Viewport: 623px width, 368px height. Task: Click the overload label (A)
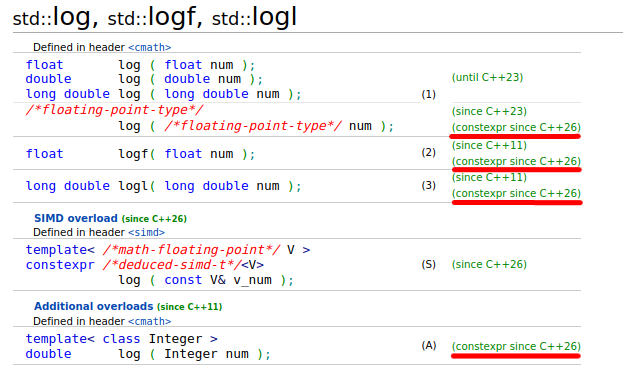coord(429,346)
